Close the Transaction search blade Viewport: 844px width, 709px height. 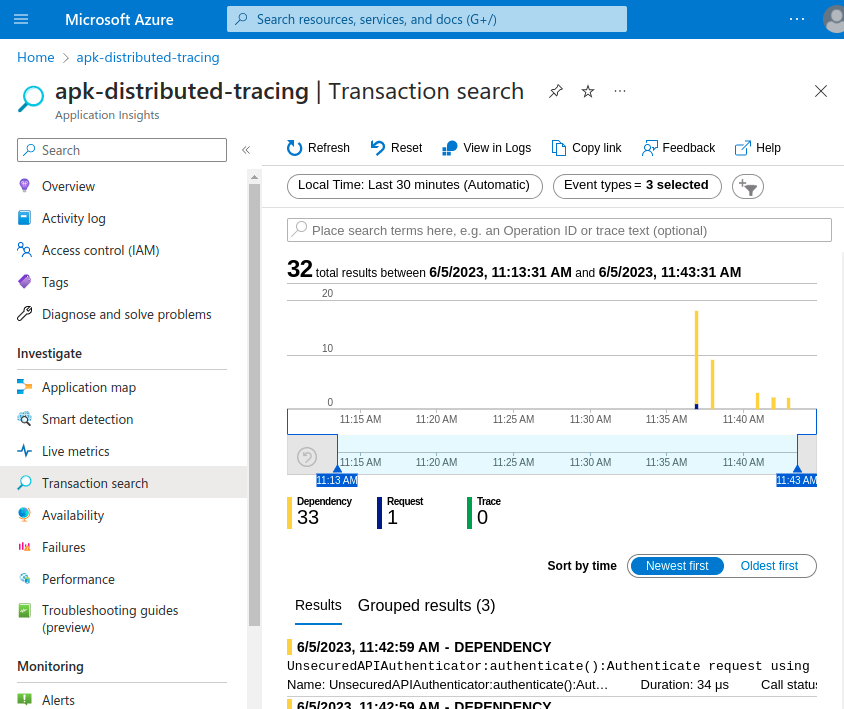[x=821, y=91]
